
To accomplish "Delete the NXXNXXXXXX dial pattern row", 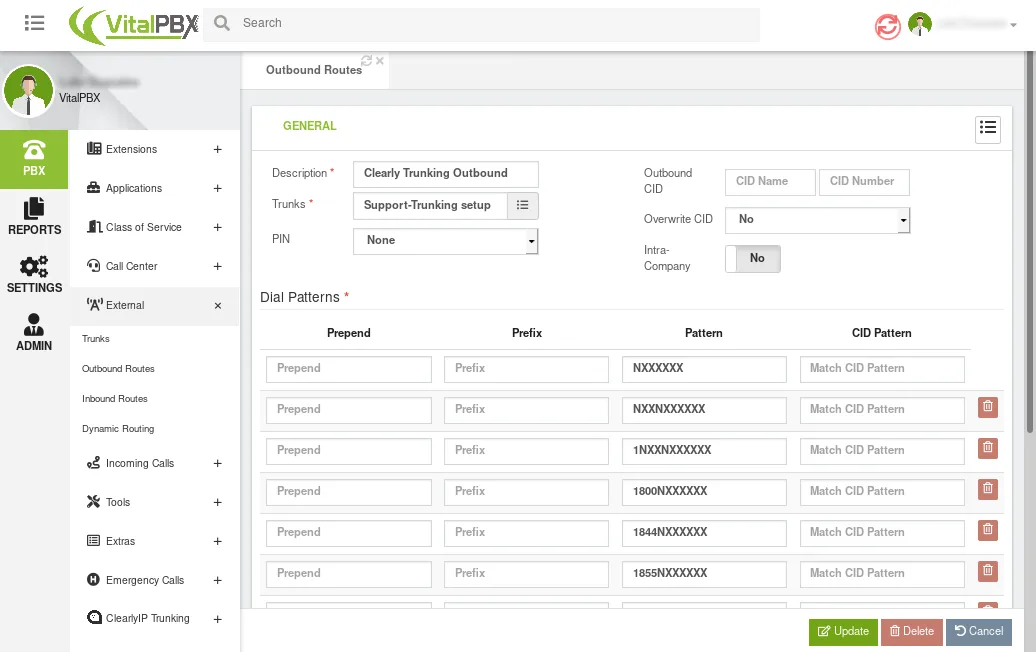I will tap(988, 407).
